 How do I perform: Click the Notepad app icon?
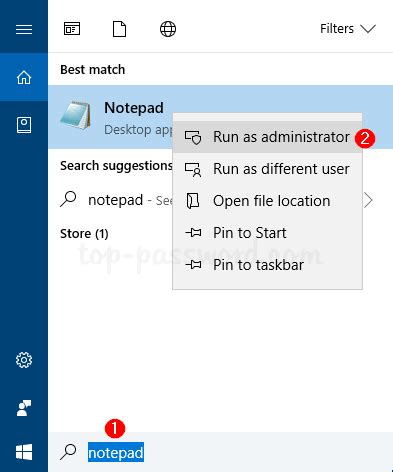point(76,115)
